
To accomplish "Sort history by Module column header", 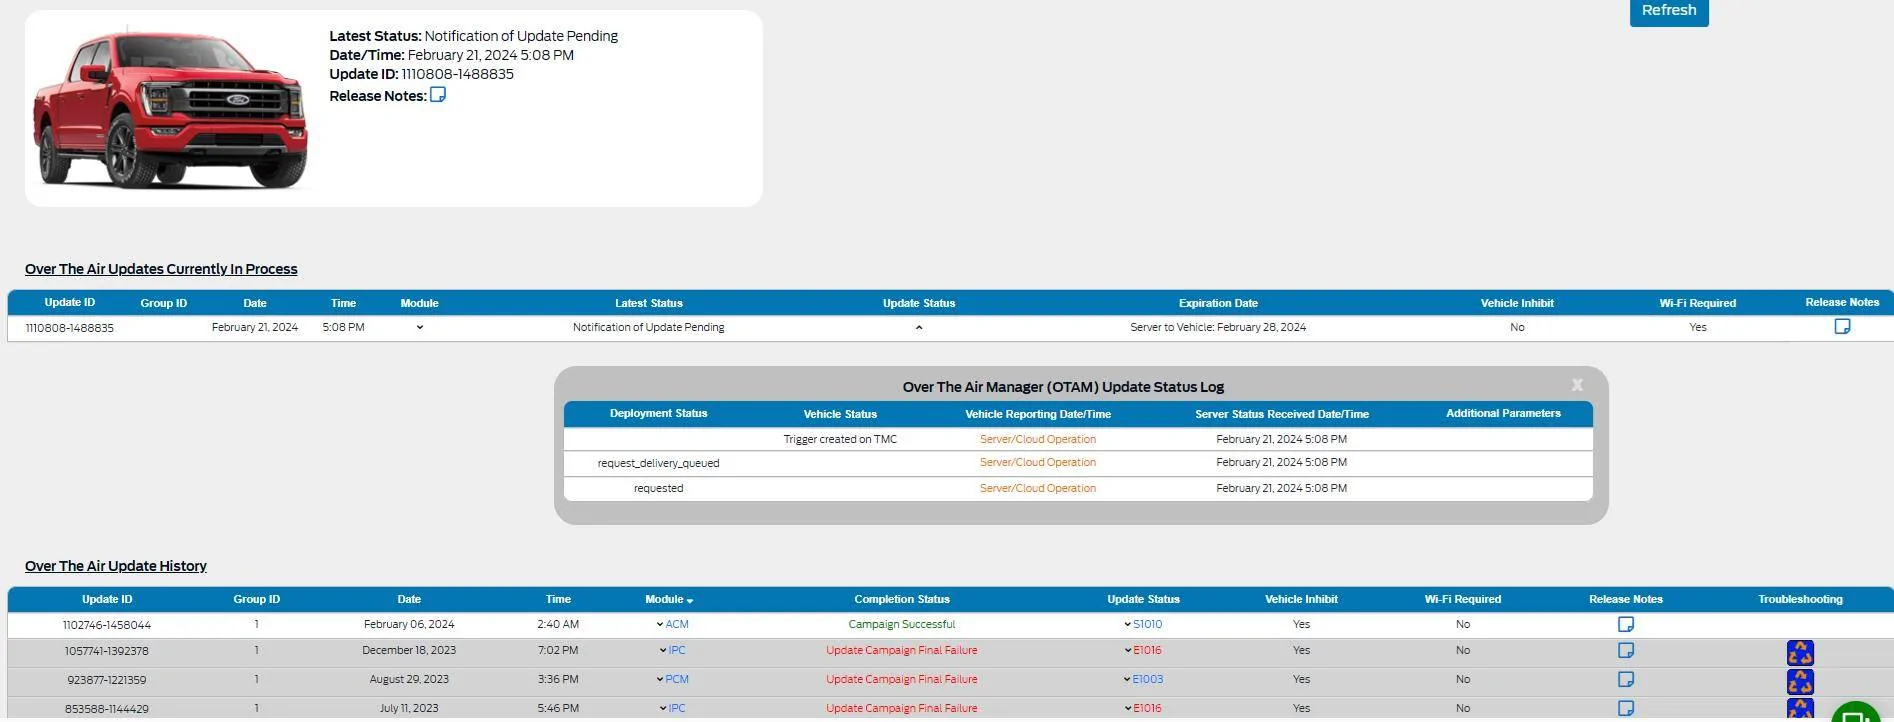I will (669, 599).
